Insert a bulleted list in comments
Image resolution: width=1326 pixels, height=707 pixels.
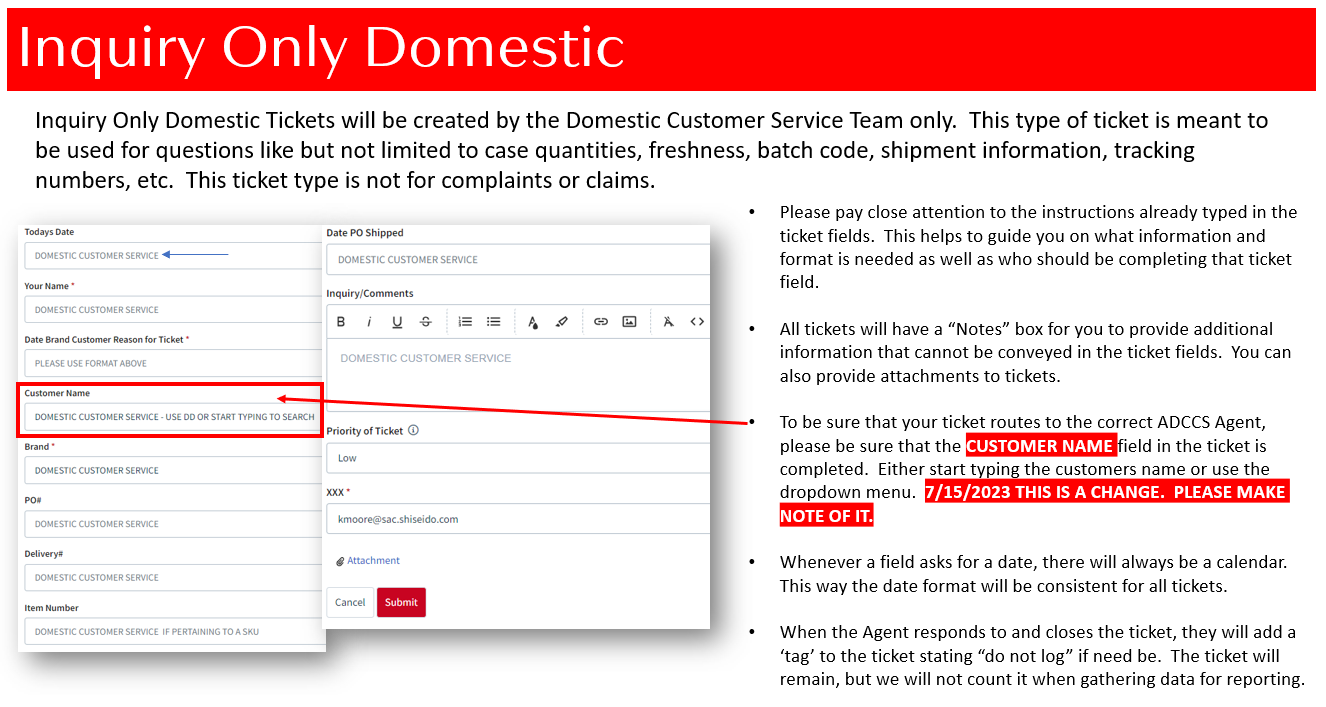493,322
